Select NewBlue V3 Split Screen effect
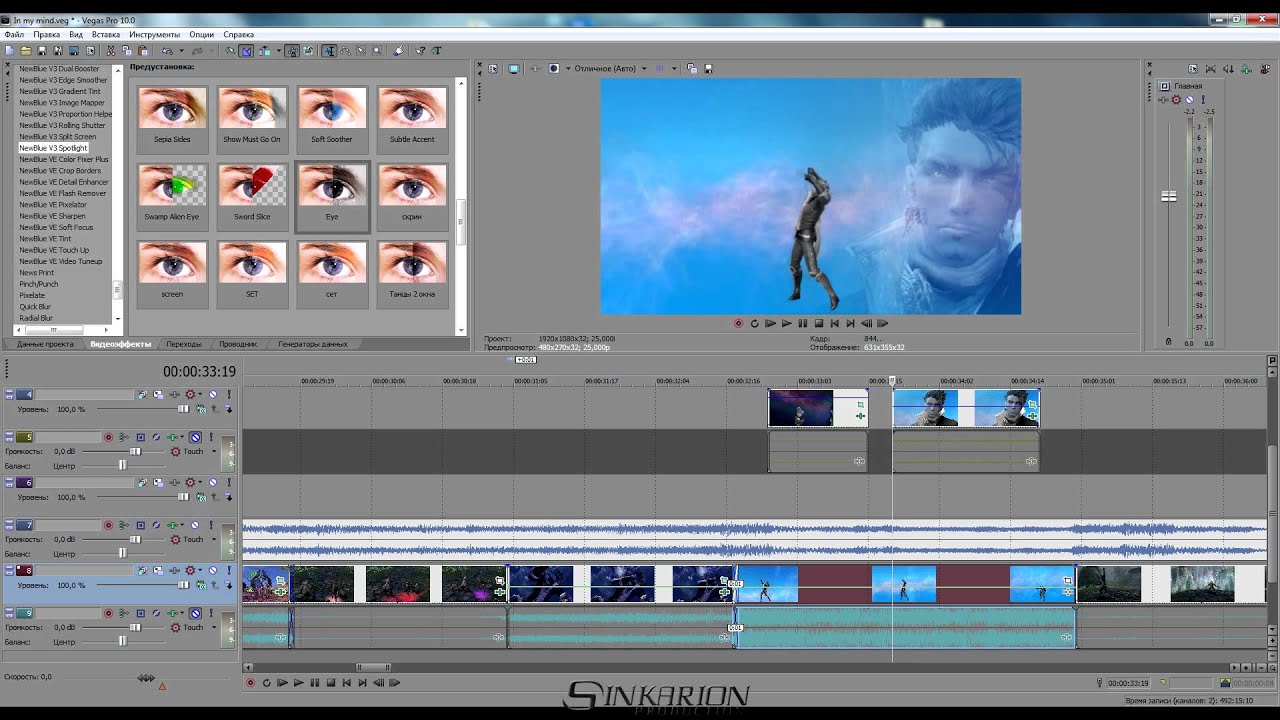This screenshot has width=1280, height=720. [x=58, y=137]
